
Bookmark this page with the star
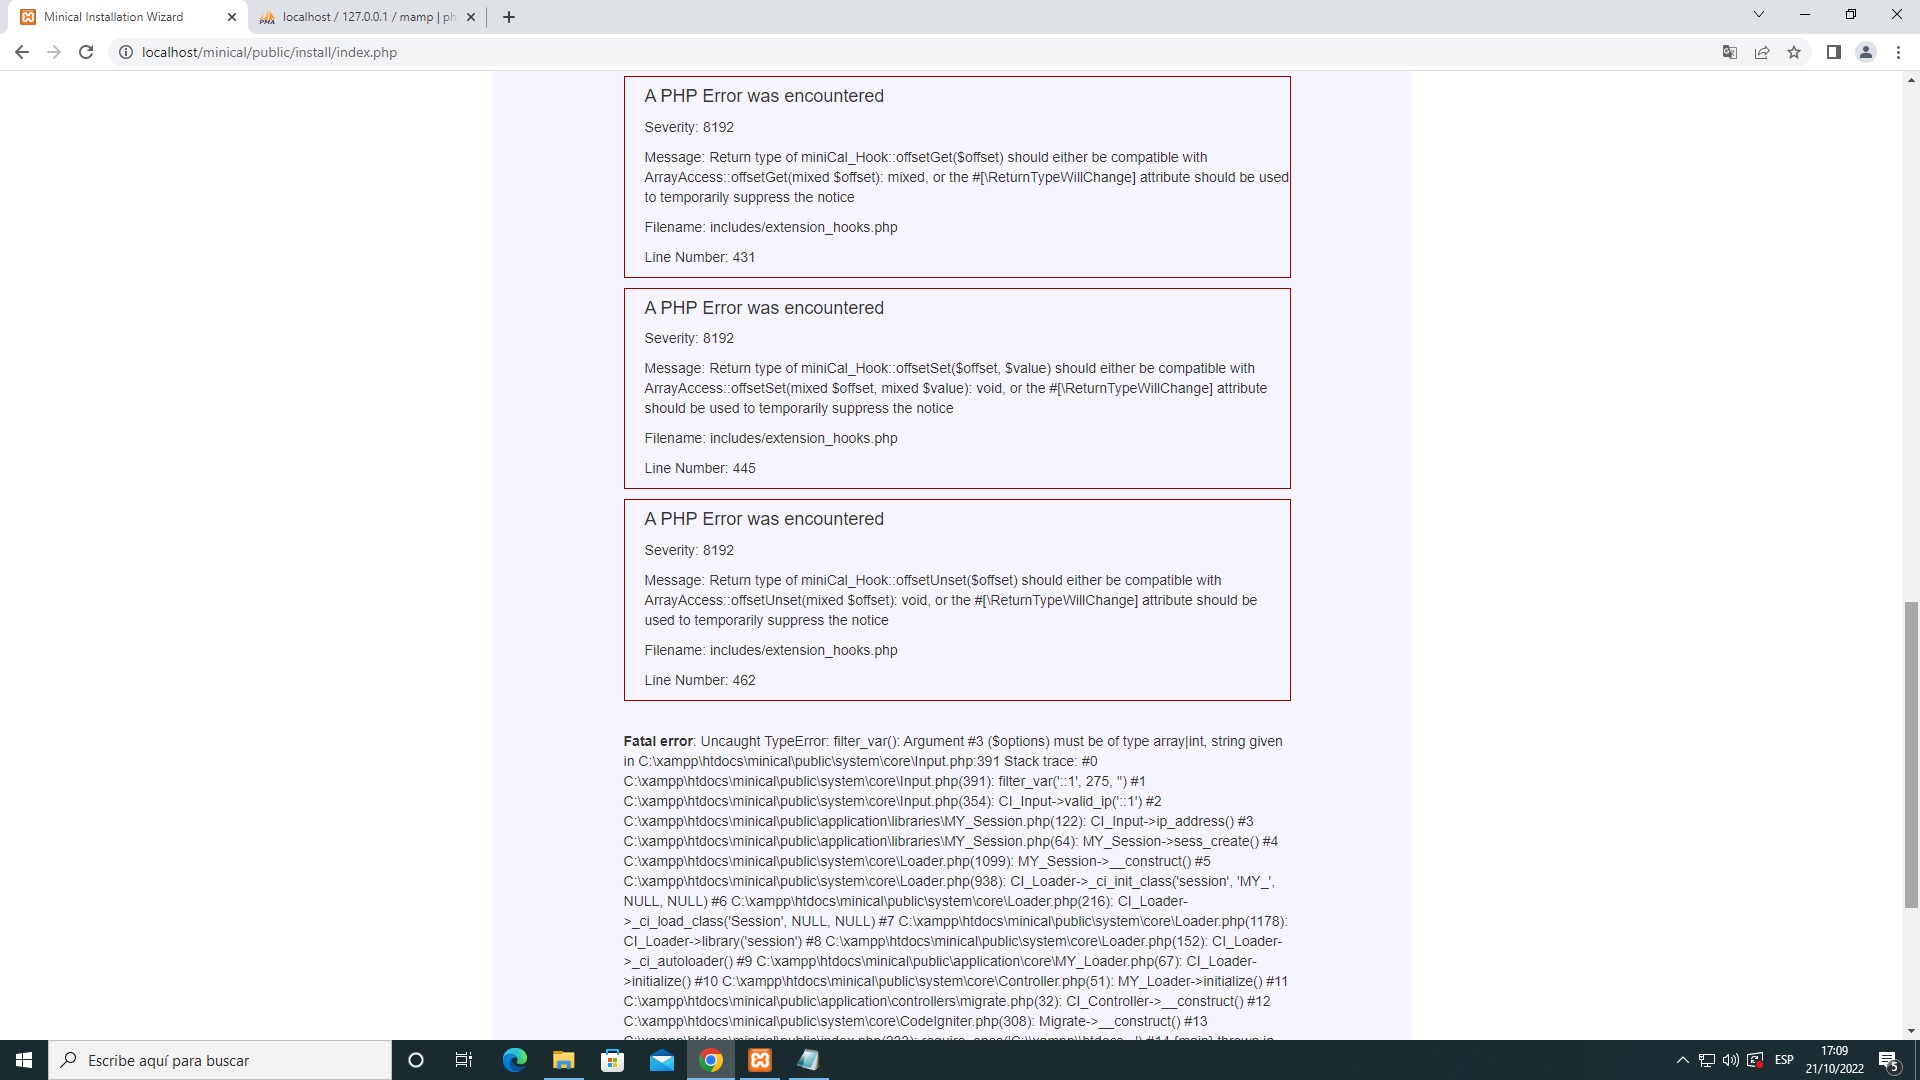tap(1794, 52)
